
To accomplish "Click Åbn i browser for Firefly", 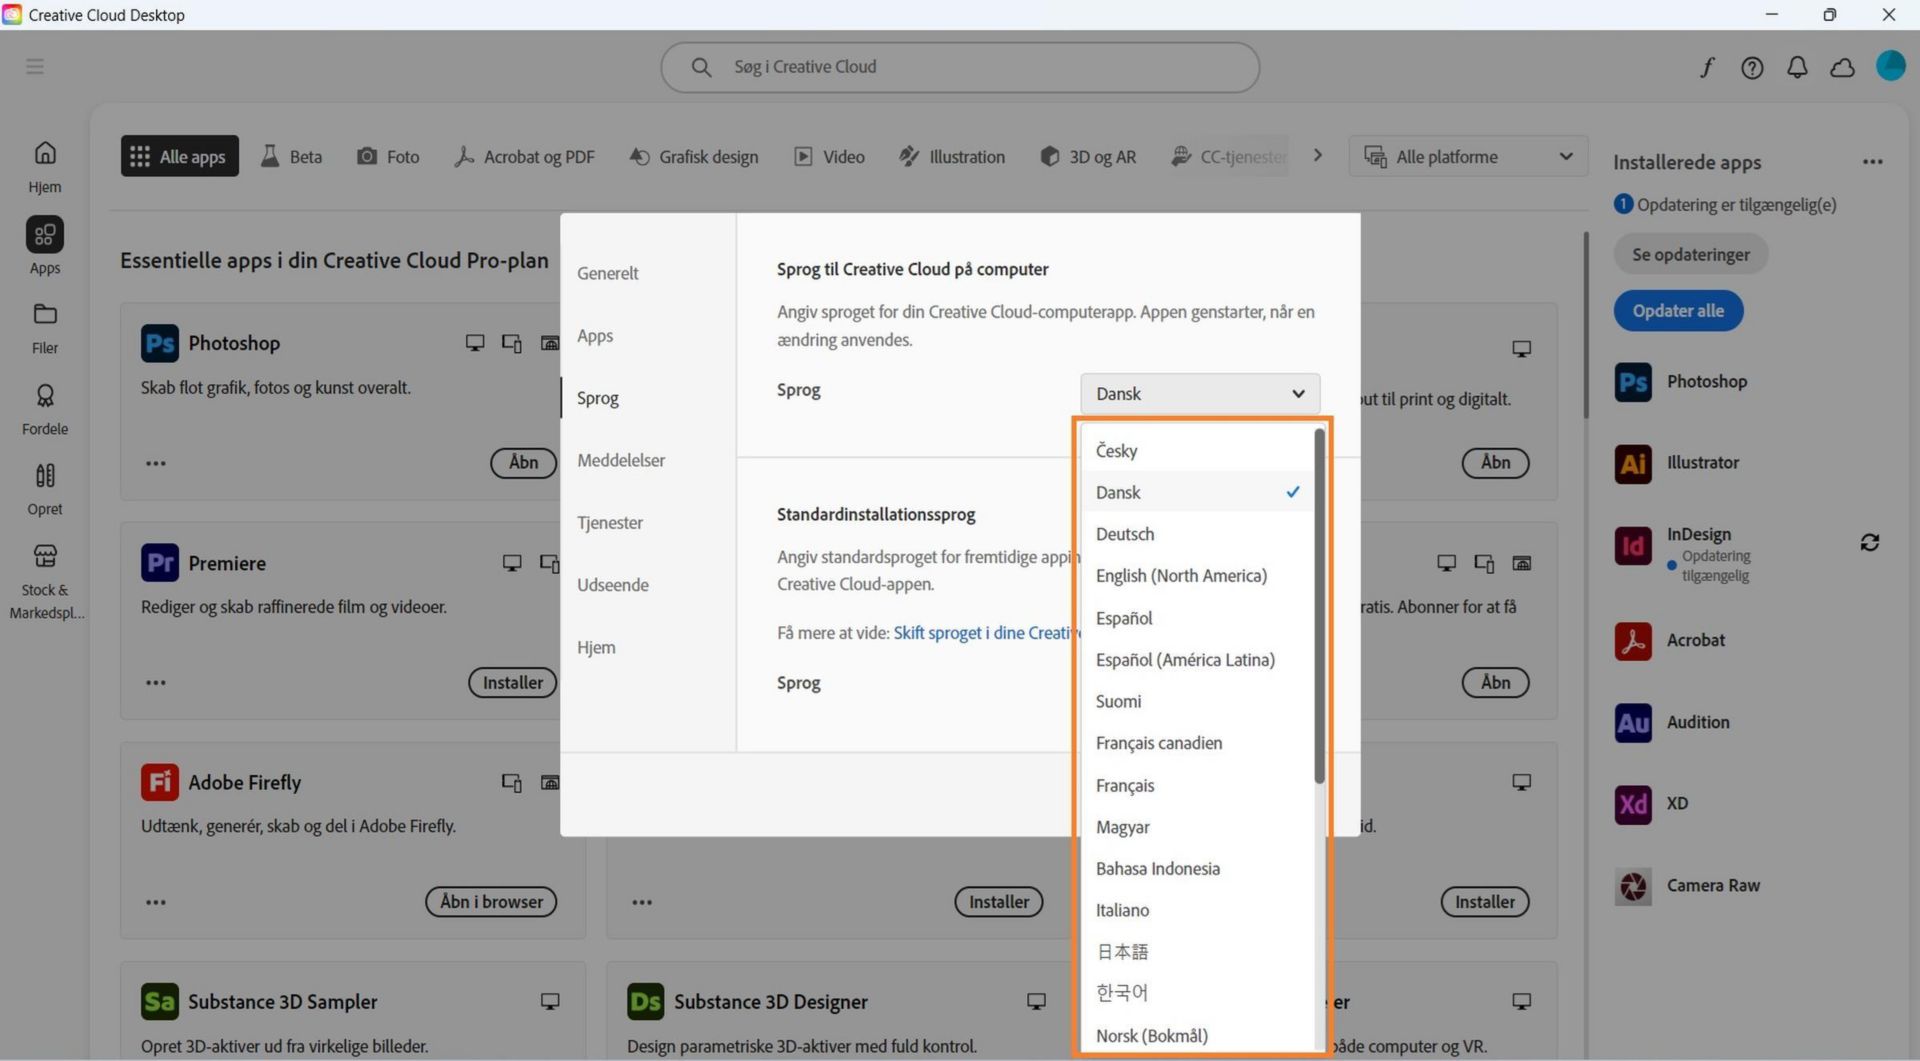I will click(x=491, y=902).
